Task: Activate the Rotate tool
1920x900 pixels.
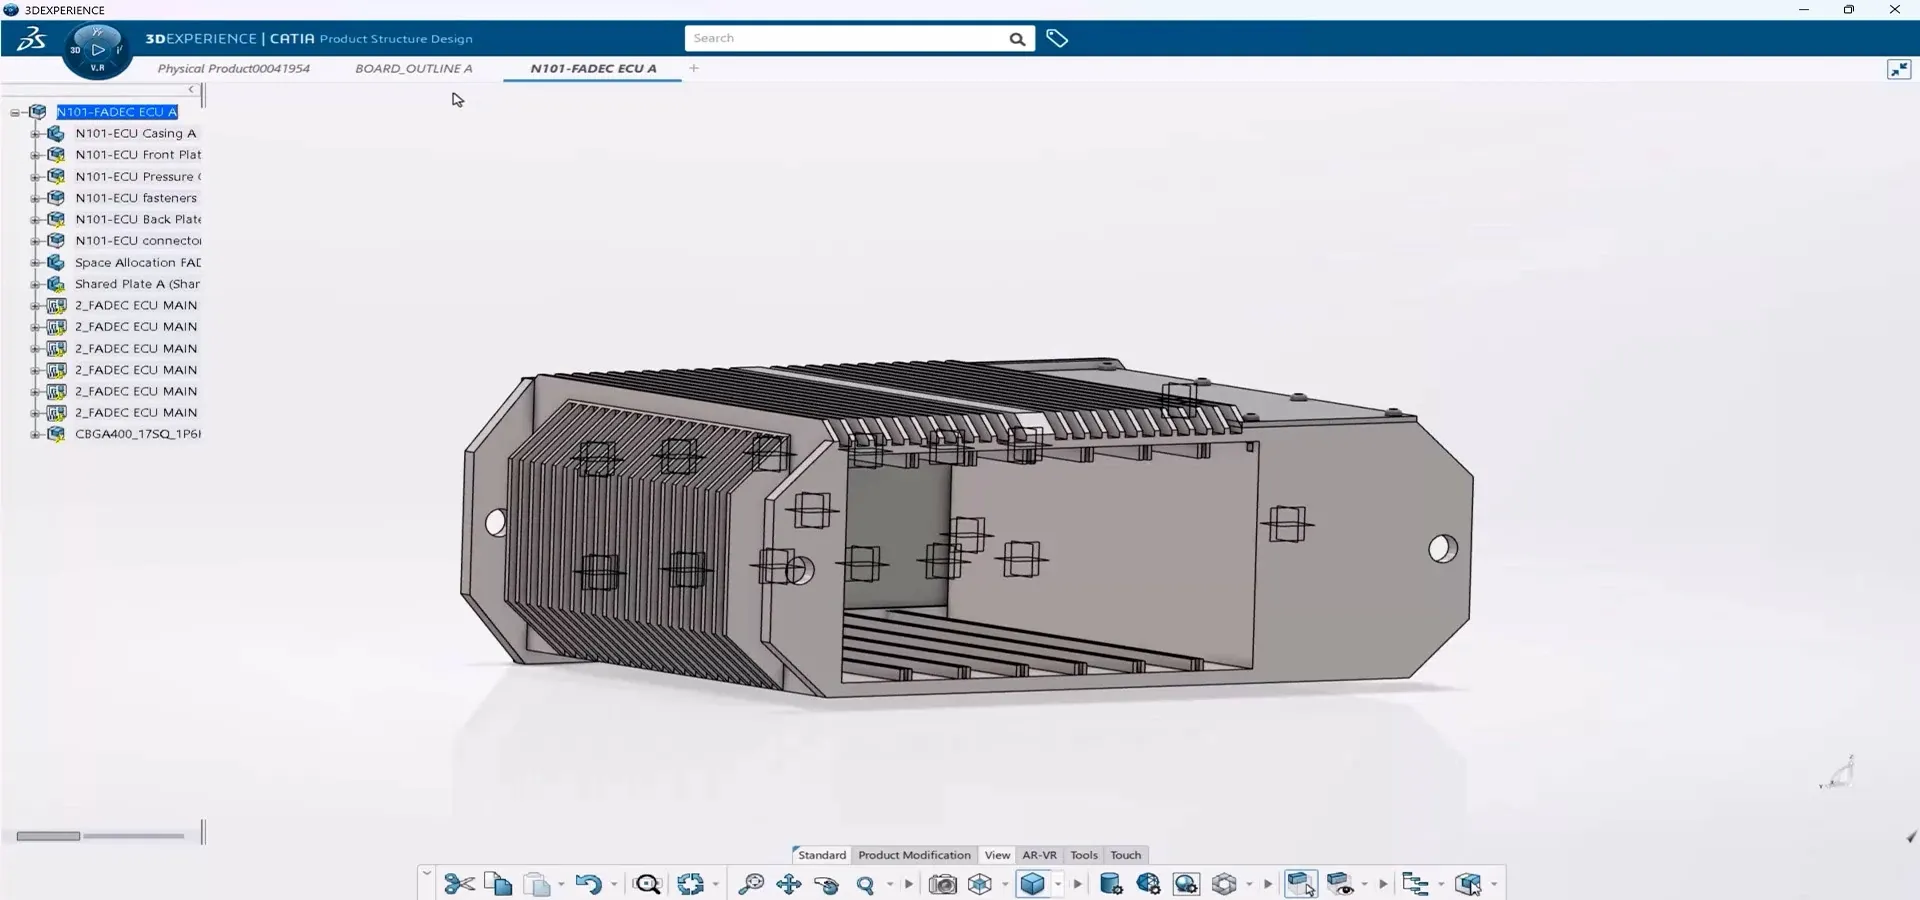Action: [x=826, y=884]
